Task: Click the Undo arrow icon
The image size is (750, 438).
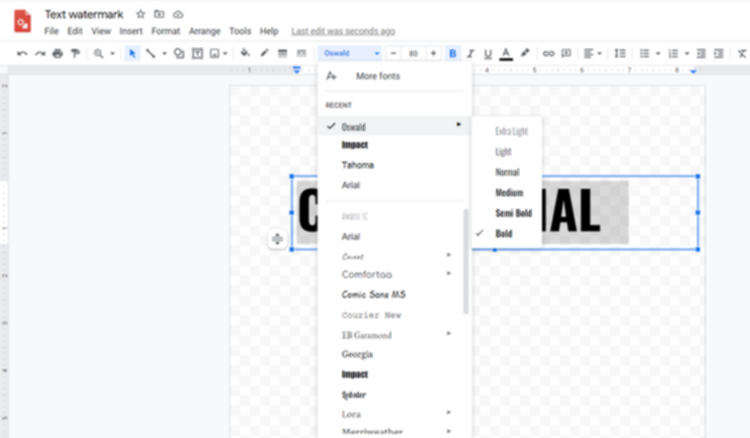Action: (x=22, y=54)
